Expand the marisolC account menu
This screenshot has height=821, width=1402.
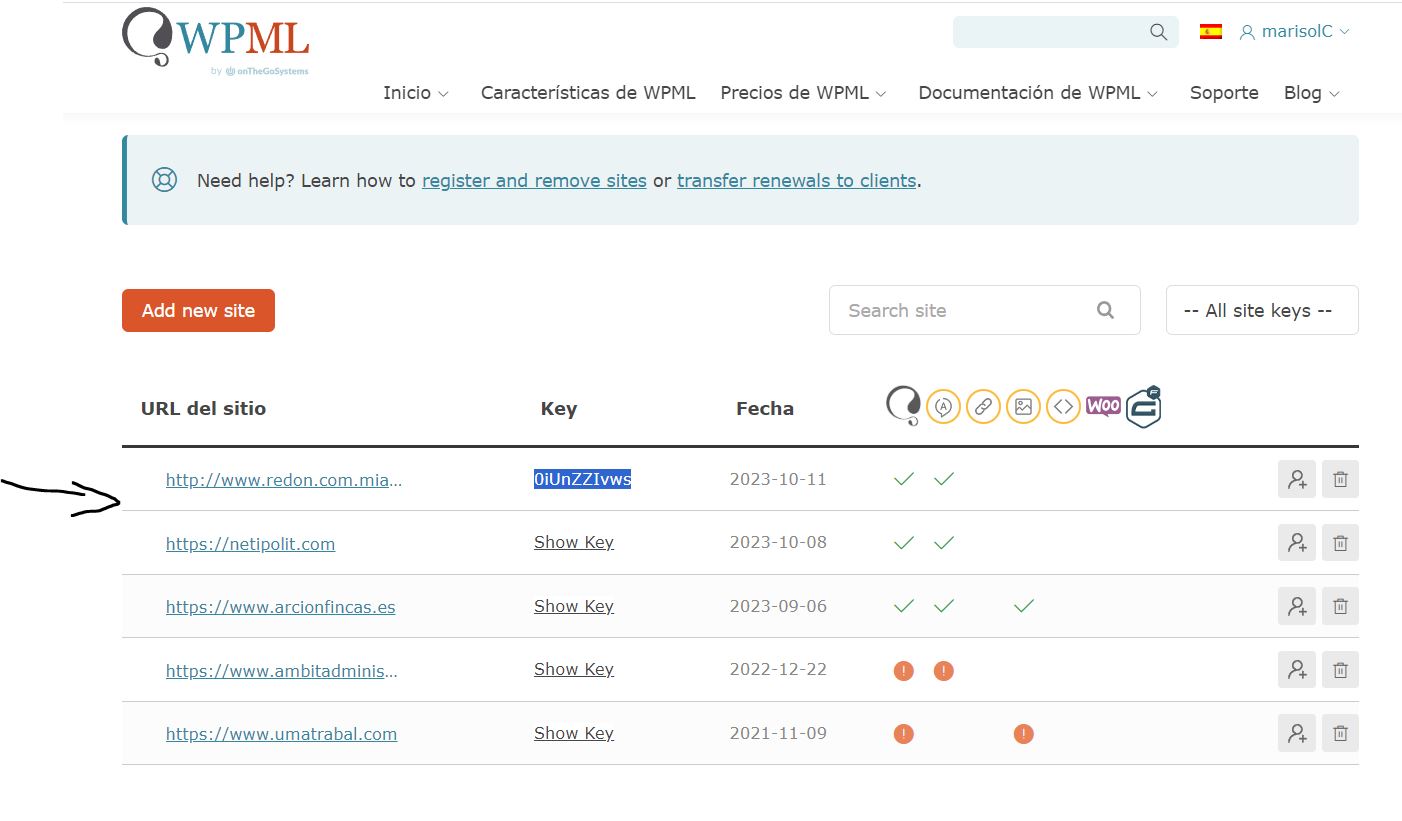[x=1295, y=31]
